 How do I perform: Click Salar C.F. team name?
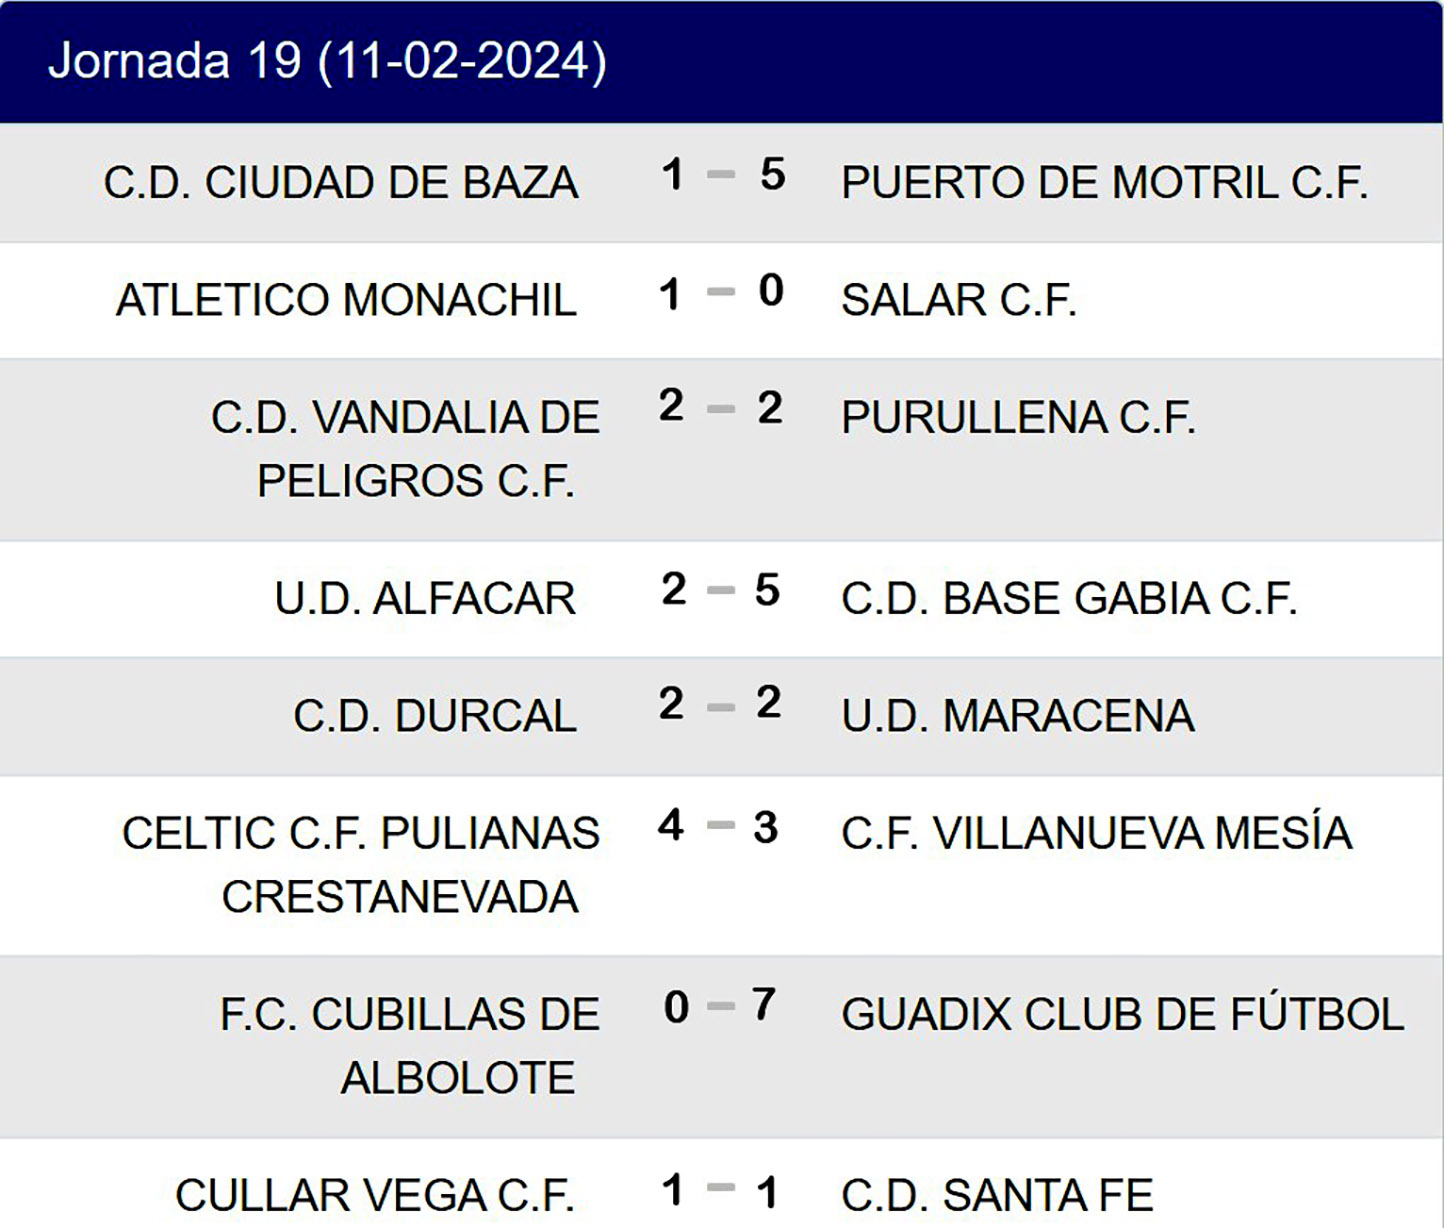click(959, 300)
